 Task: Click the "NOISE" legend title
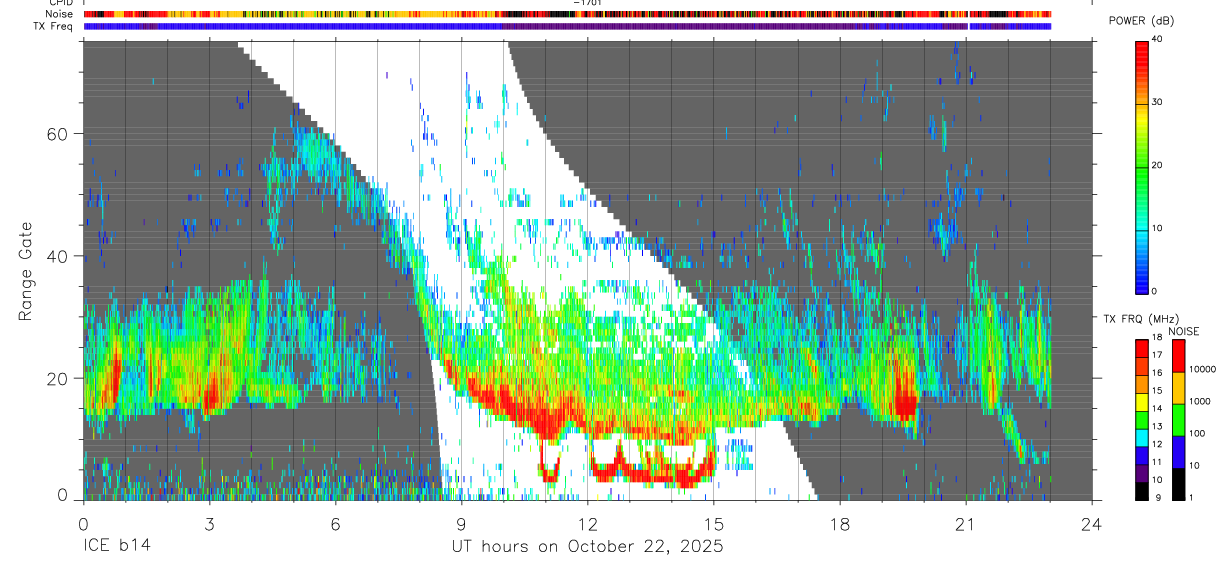click(1184, 331)
